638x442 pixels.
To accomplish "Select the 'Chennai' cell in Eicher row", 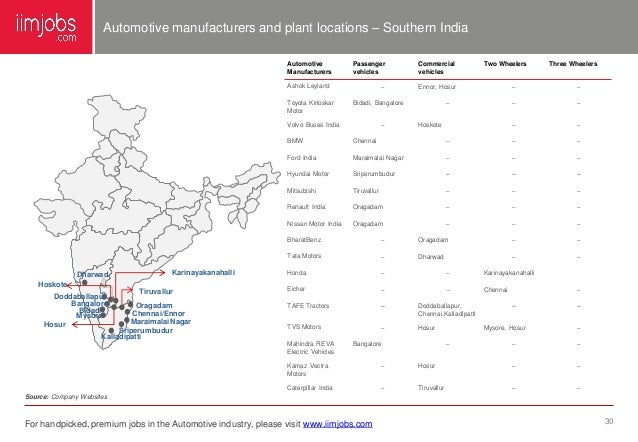I will click(495, 290).
